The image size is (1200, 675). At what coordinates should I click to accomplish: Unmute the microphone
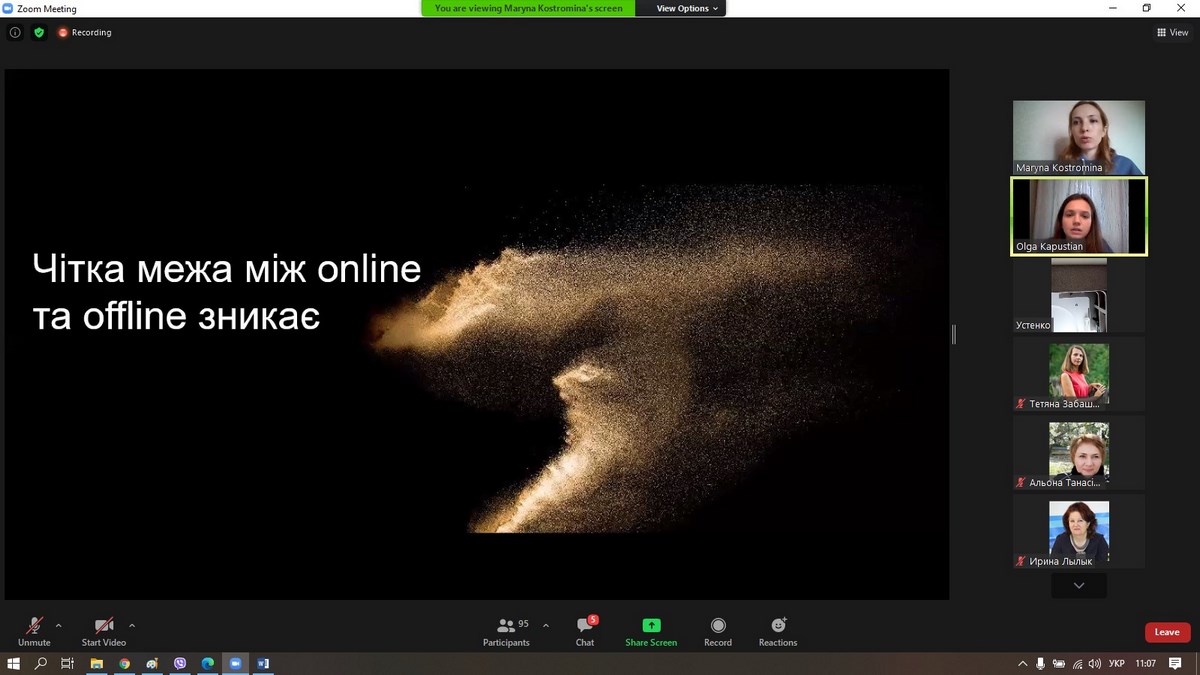coord(34,626)
